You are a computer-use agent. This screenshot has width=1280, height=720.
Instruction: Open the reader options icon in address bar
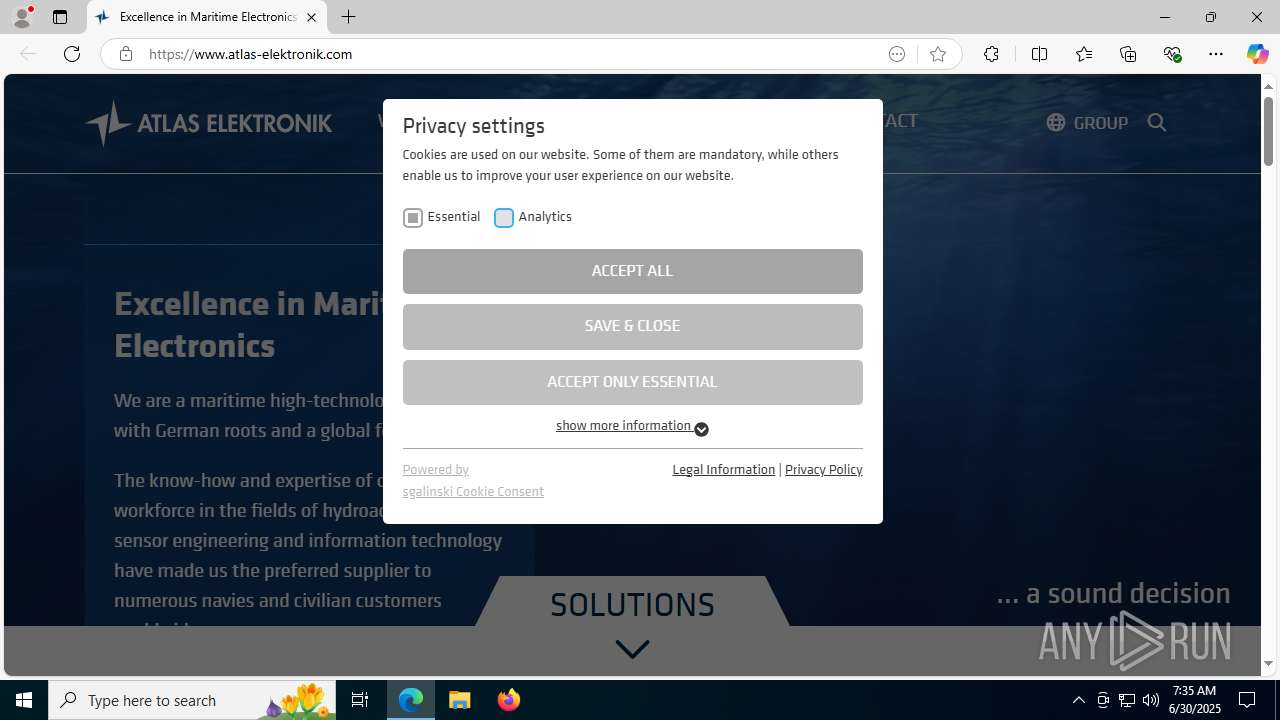pos(897,54)
